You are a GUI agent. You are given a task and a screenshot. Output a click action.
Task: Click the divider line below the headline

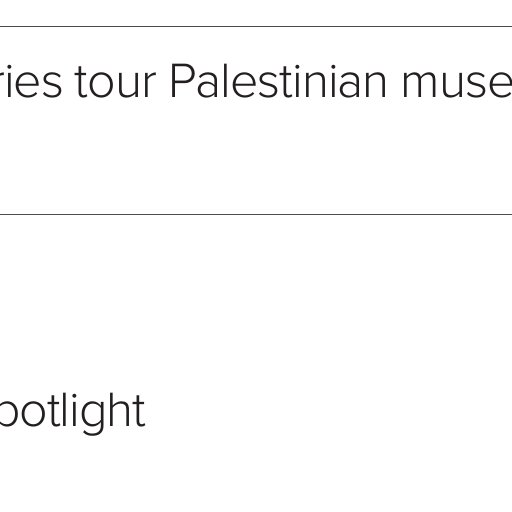pyautogui.click(x=256, y=214)
